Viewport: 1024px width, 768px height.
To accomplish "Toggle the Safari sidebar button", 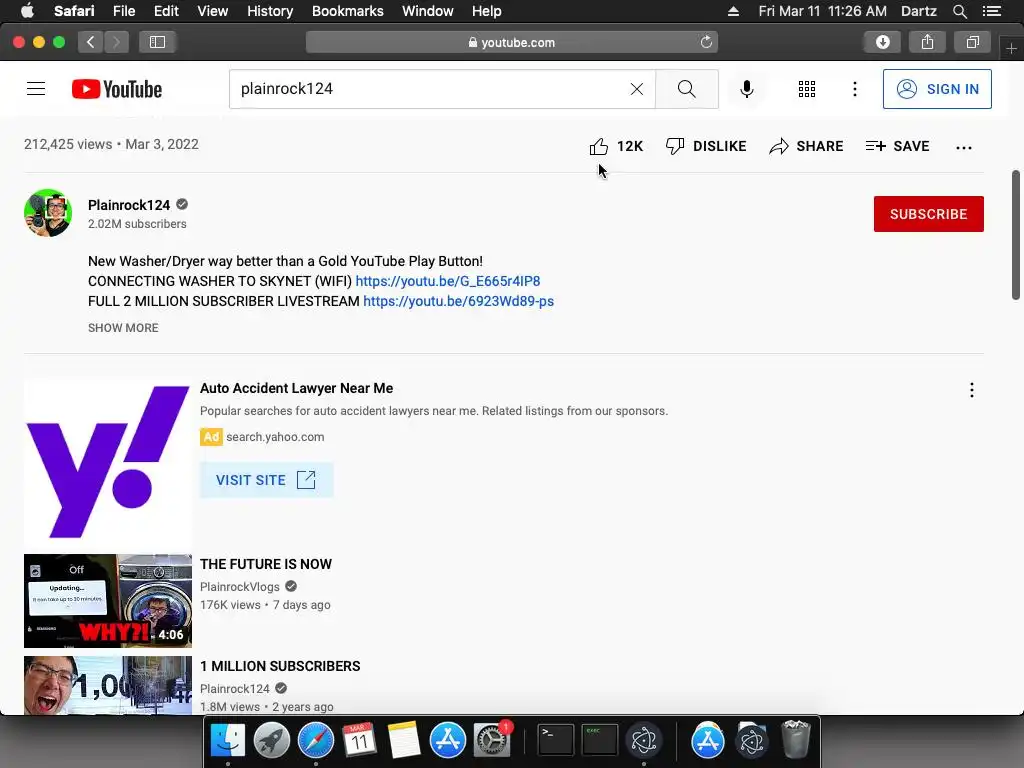I will point(157,42).
